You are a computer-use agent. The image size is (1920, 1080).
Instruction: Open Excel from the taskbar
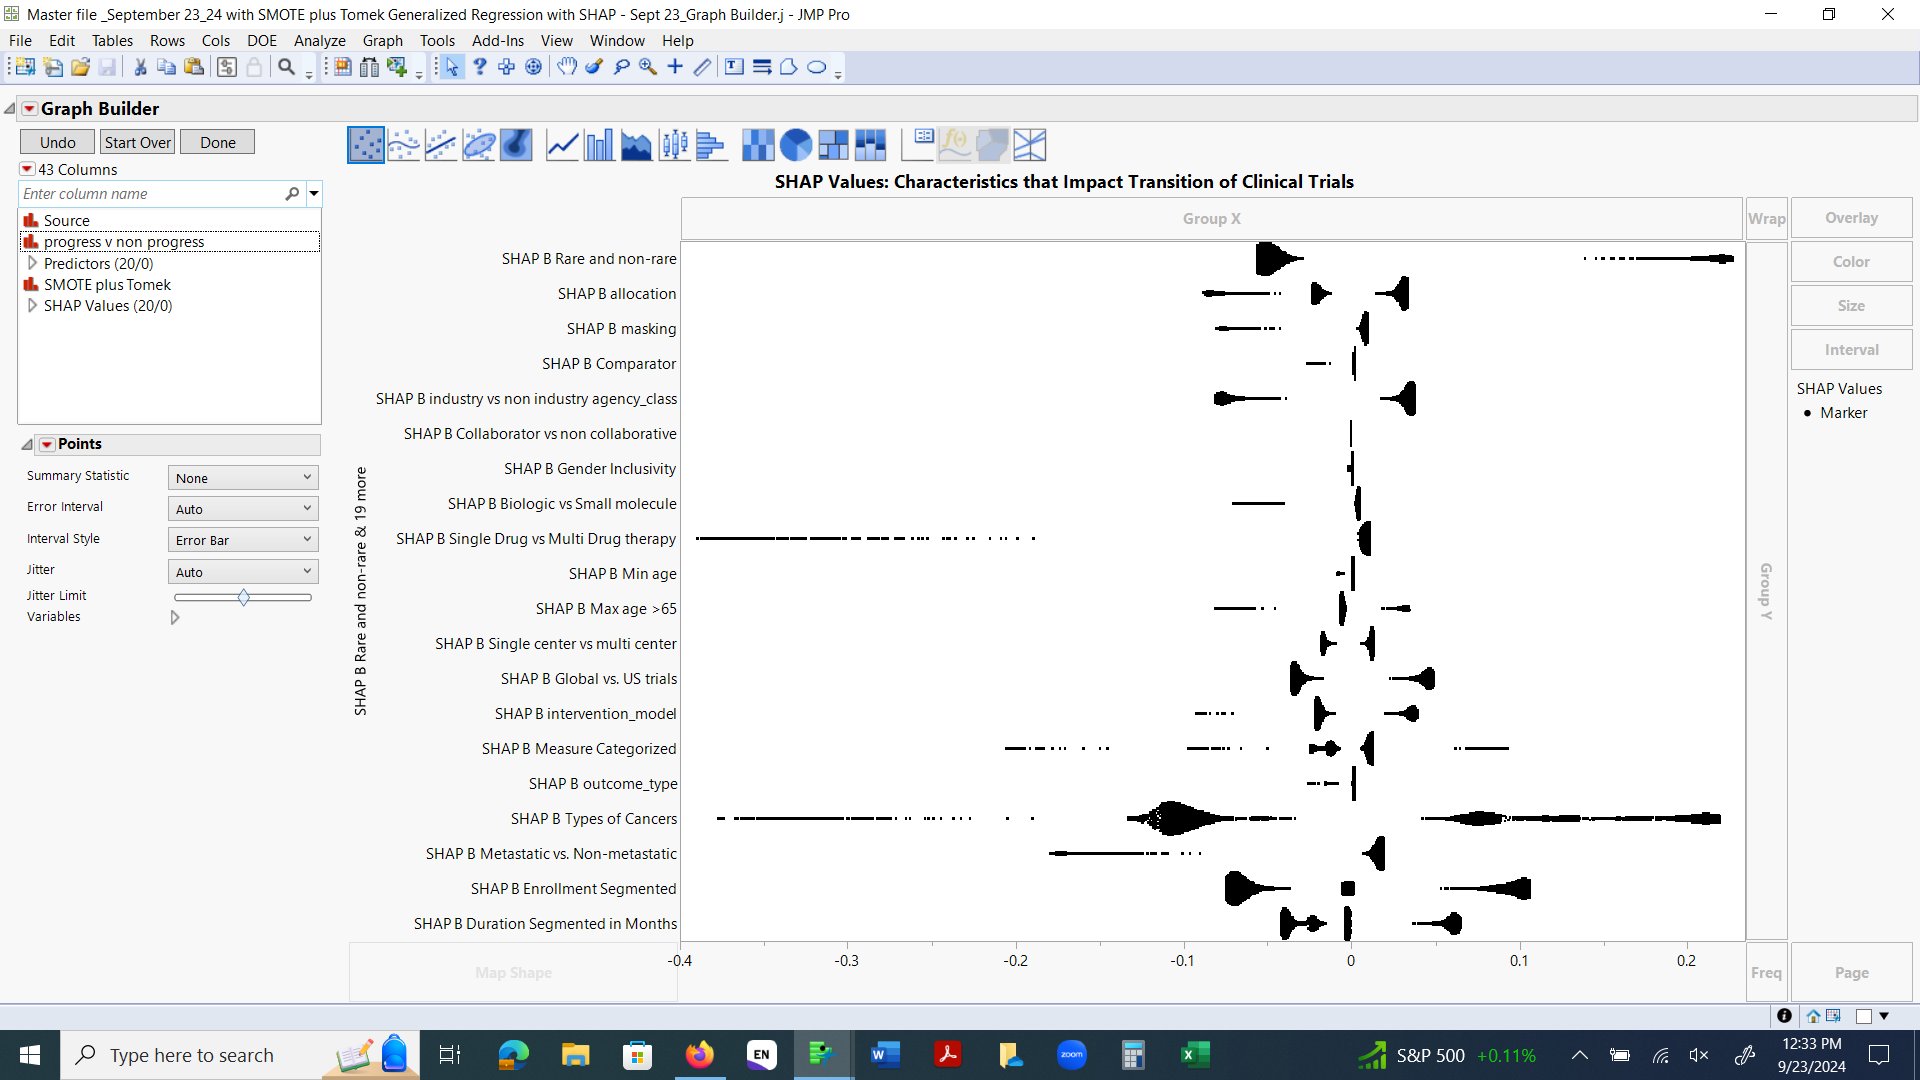1195,1055
